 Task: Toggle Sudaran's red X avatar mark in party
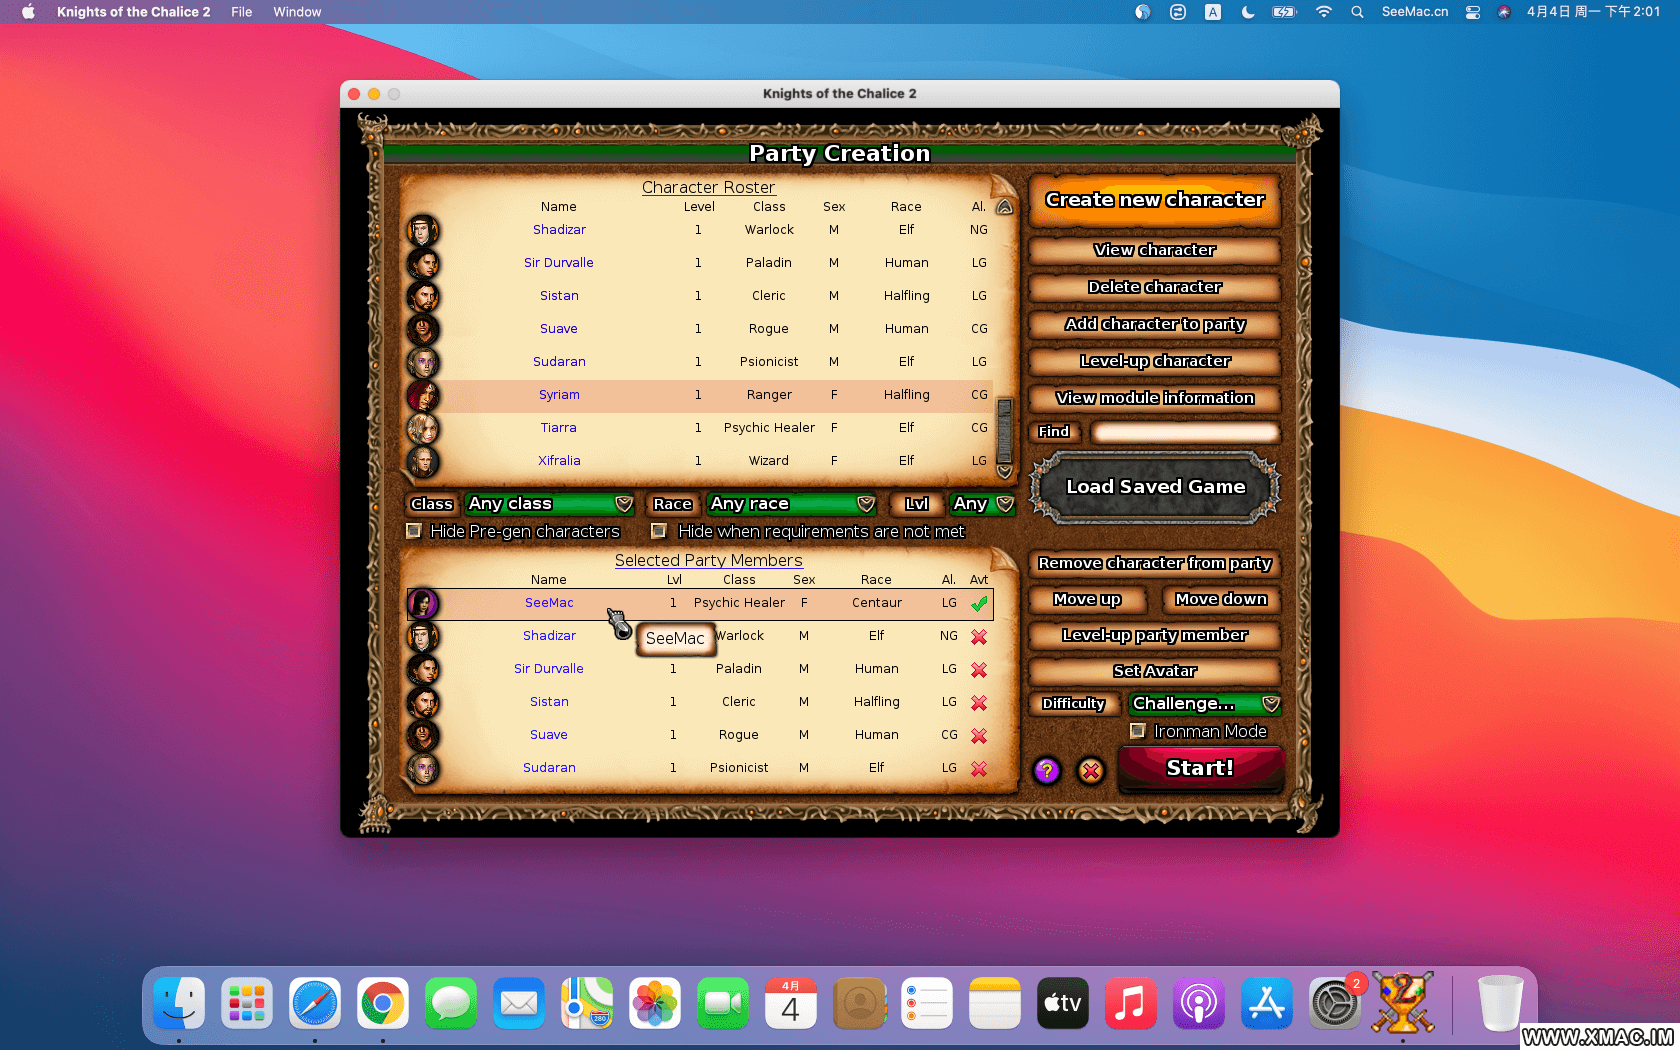click(x=979, y=768)
